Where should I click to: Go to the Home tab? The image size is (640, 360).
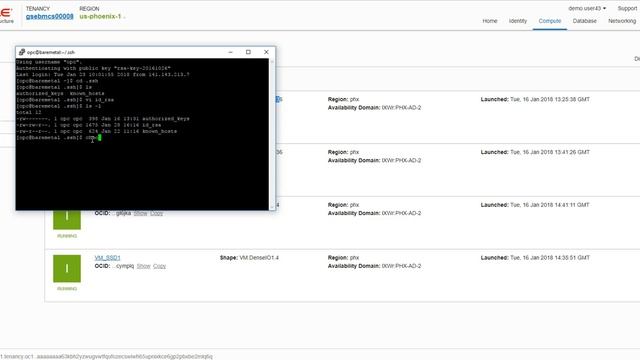[x=490, y=21]
